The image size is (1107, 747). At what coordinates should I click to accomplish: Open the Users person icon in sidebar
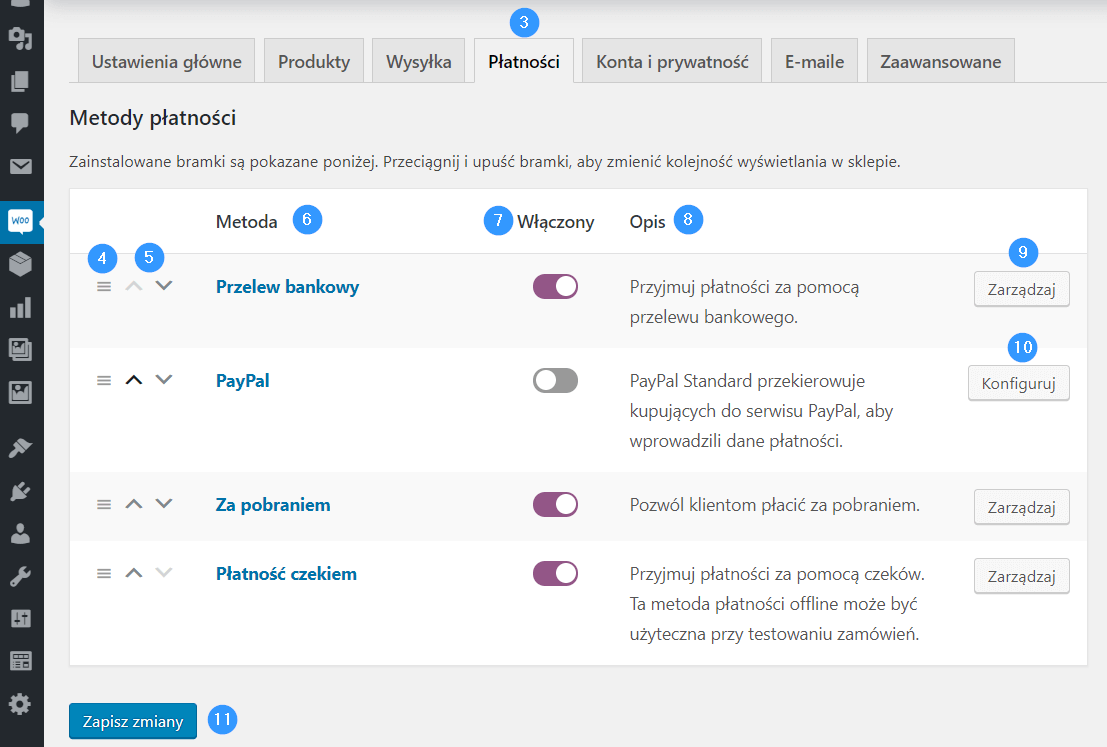20,534
